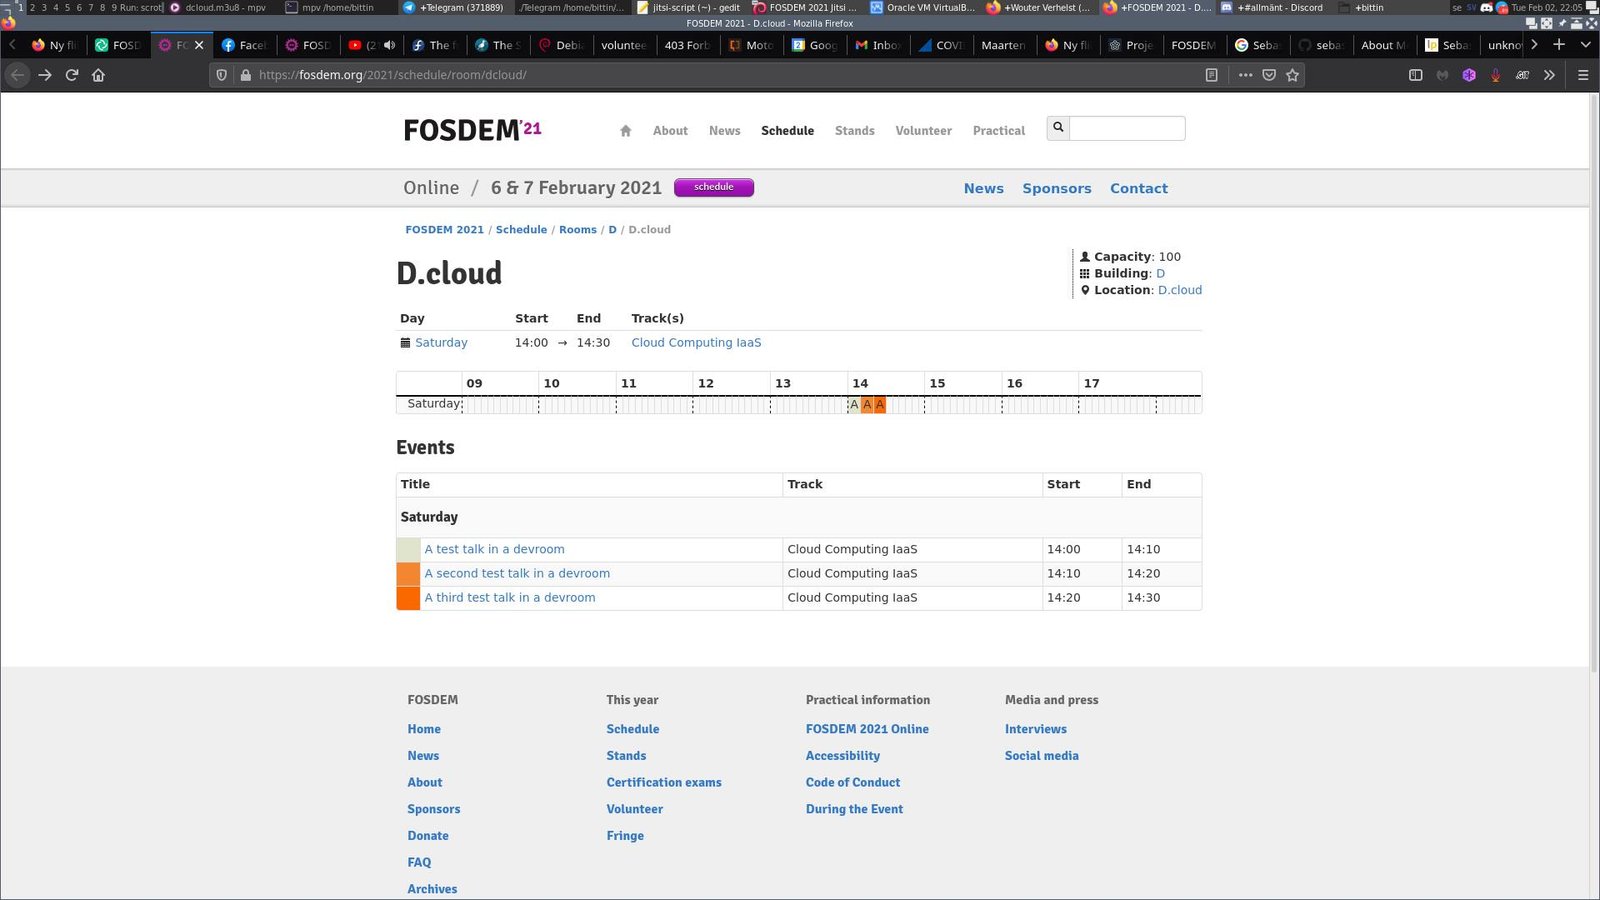Screen dimensions: 1600x900
Task: Open the page actions three-dot menu
Action: click(x=1245, y=75)
